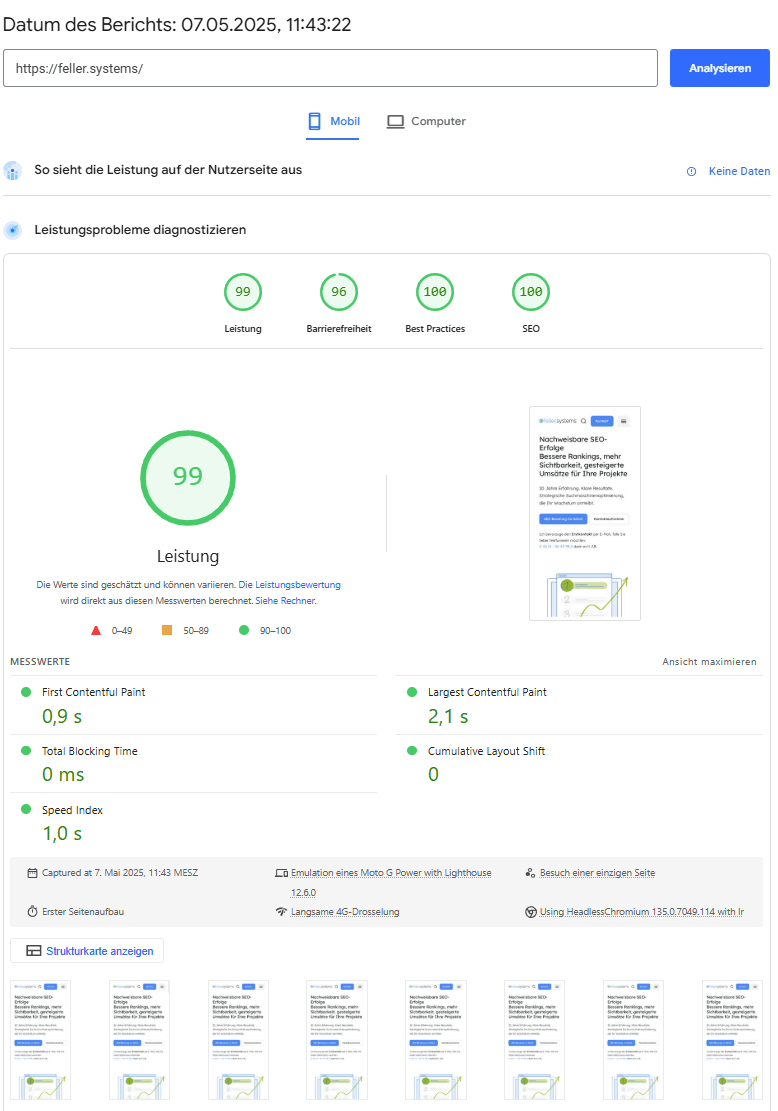Click the Cumulative Layout Shift metric label
This screenshot has height=1111, width=778.
pos(487,751)
